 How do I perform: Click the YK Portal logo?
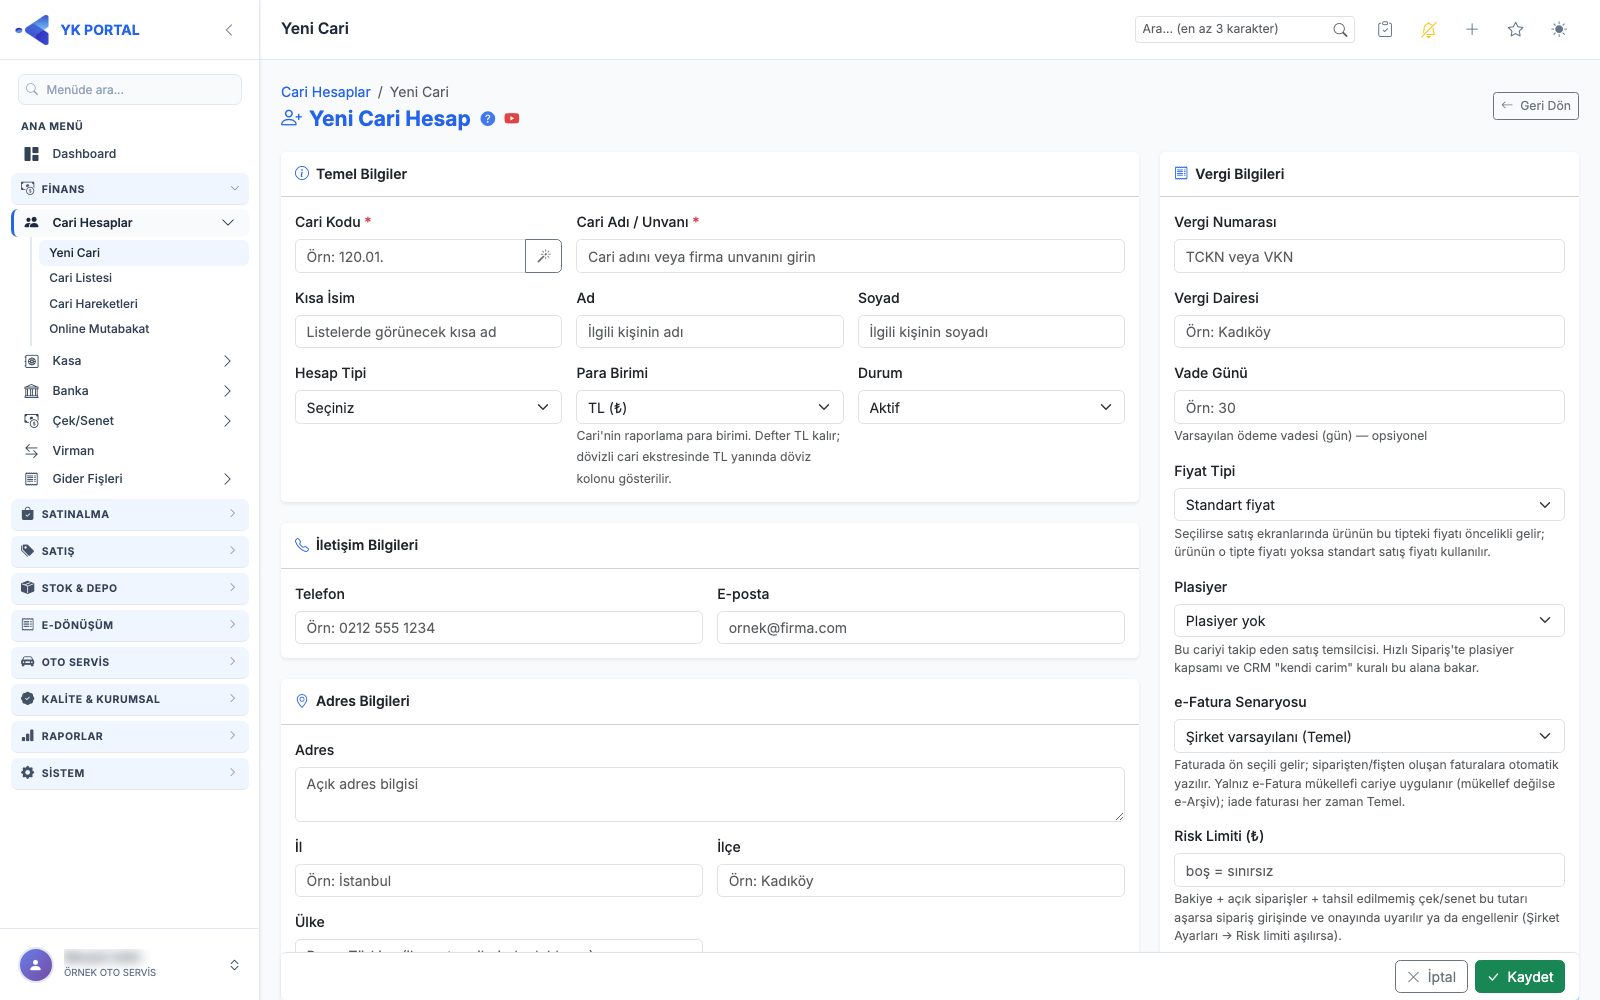click(78, 30)
